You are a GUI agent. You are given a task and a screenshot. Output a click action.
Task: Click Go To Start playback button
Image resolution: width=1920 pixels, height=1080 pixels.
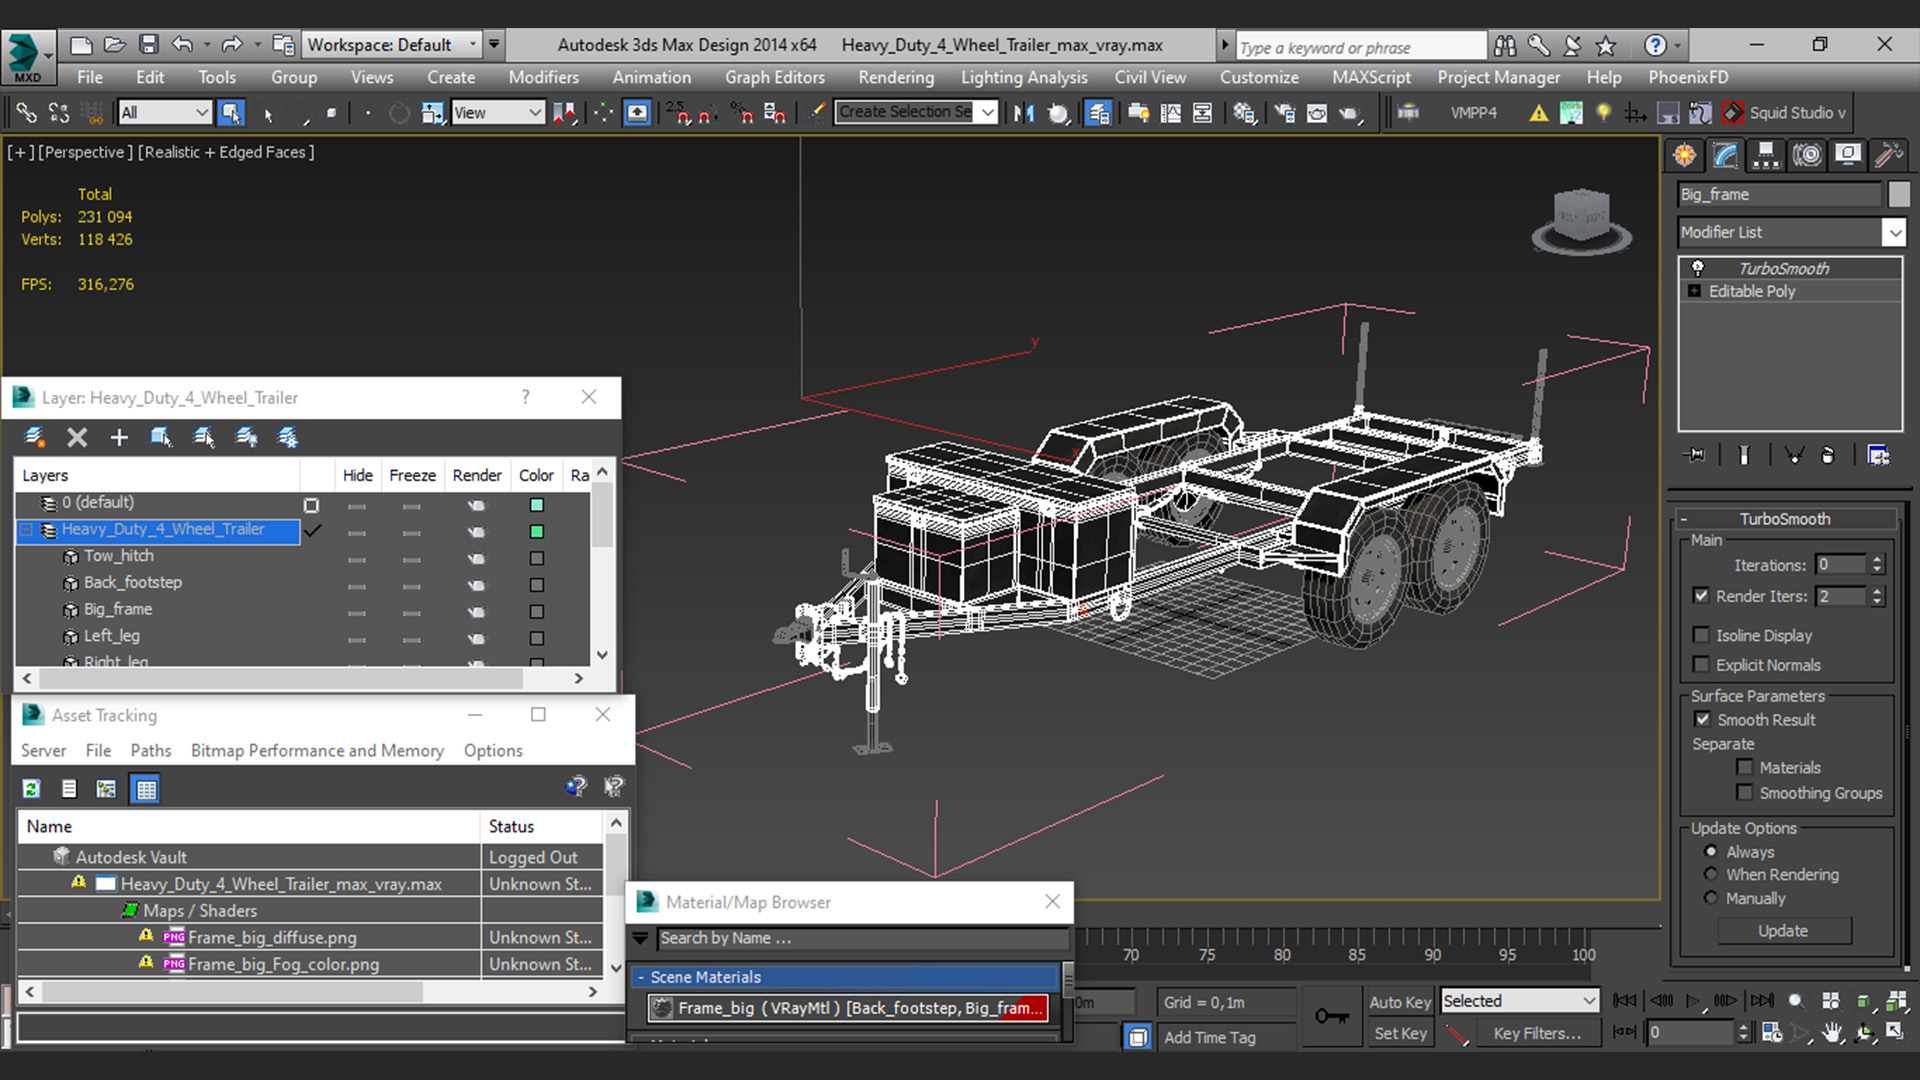pyautogui.click(x=1625, y=1001)
